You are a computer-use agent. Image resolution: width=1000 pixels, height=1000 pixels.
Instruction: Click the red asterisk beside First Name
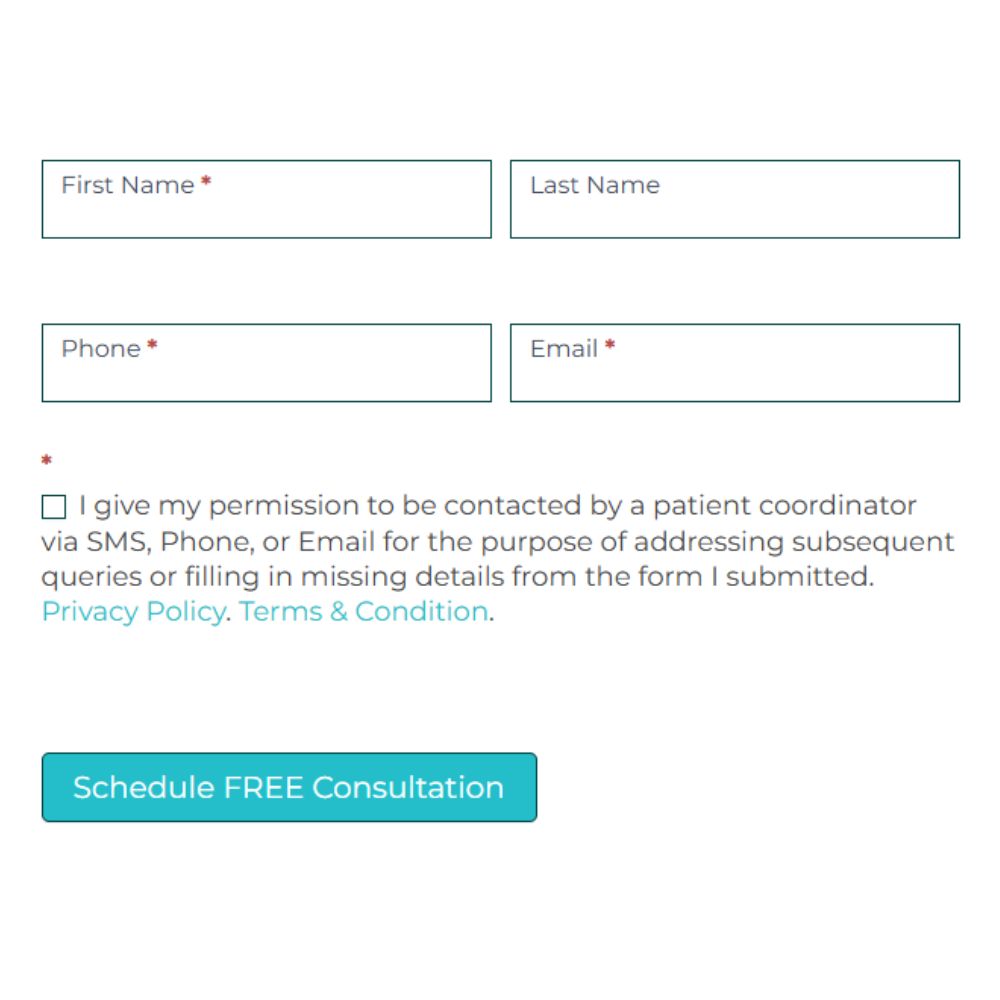tap(206, 184)
